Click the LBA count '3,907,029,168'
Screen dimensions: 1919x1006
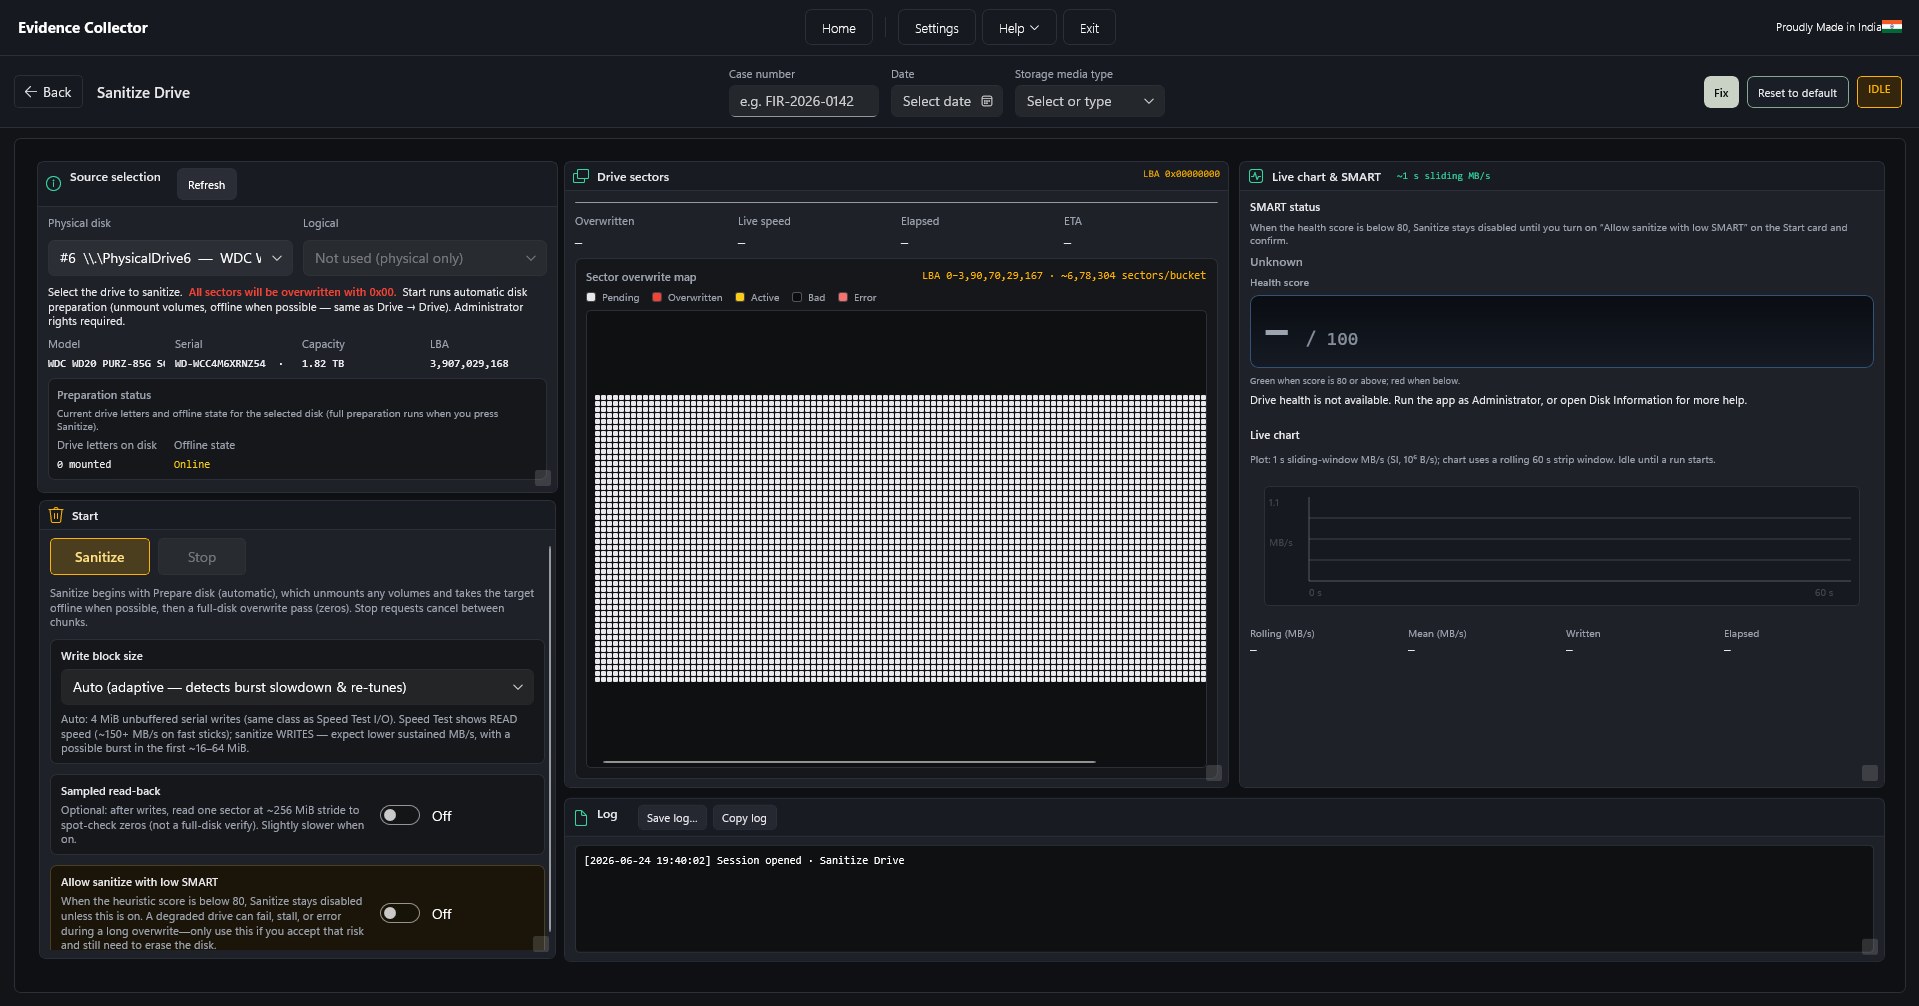point(469,364)
